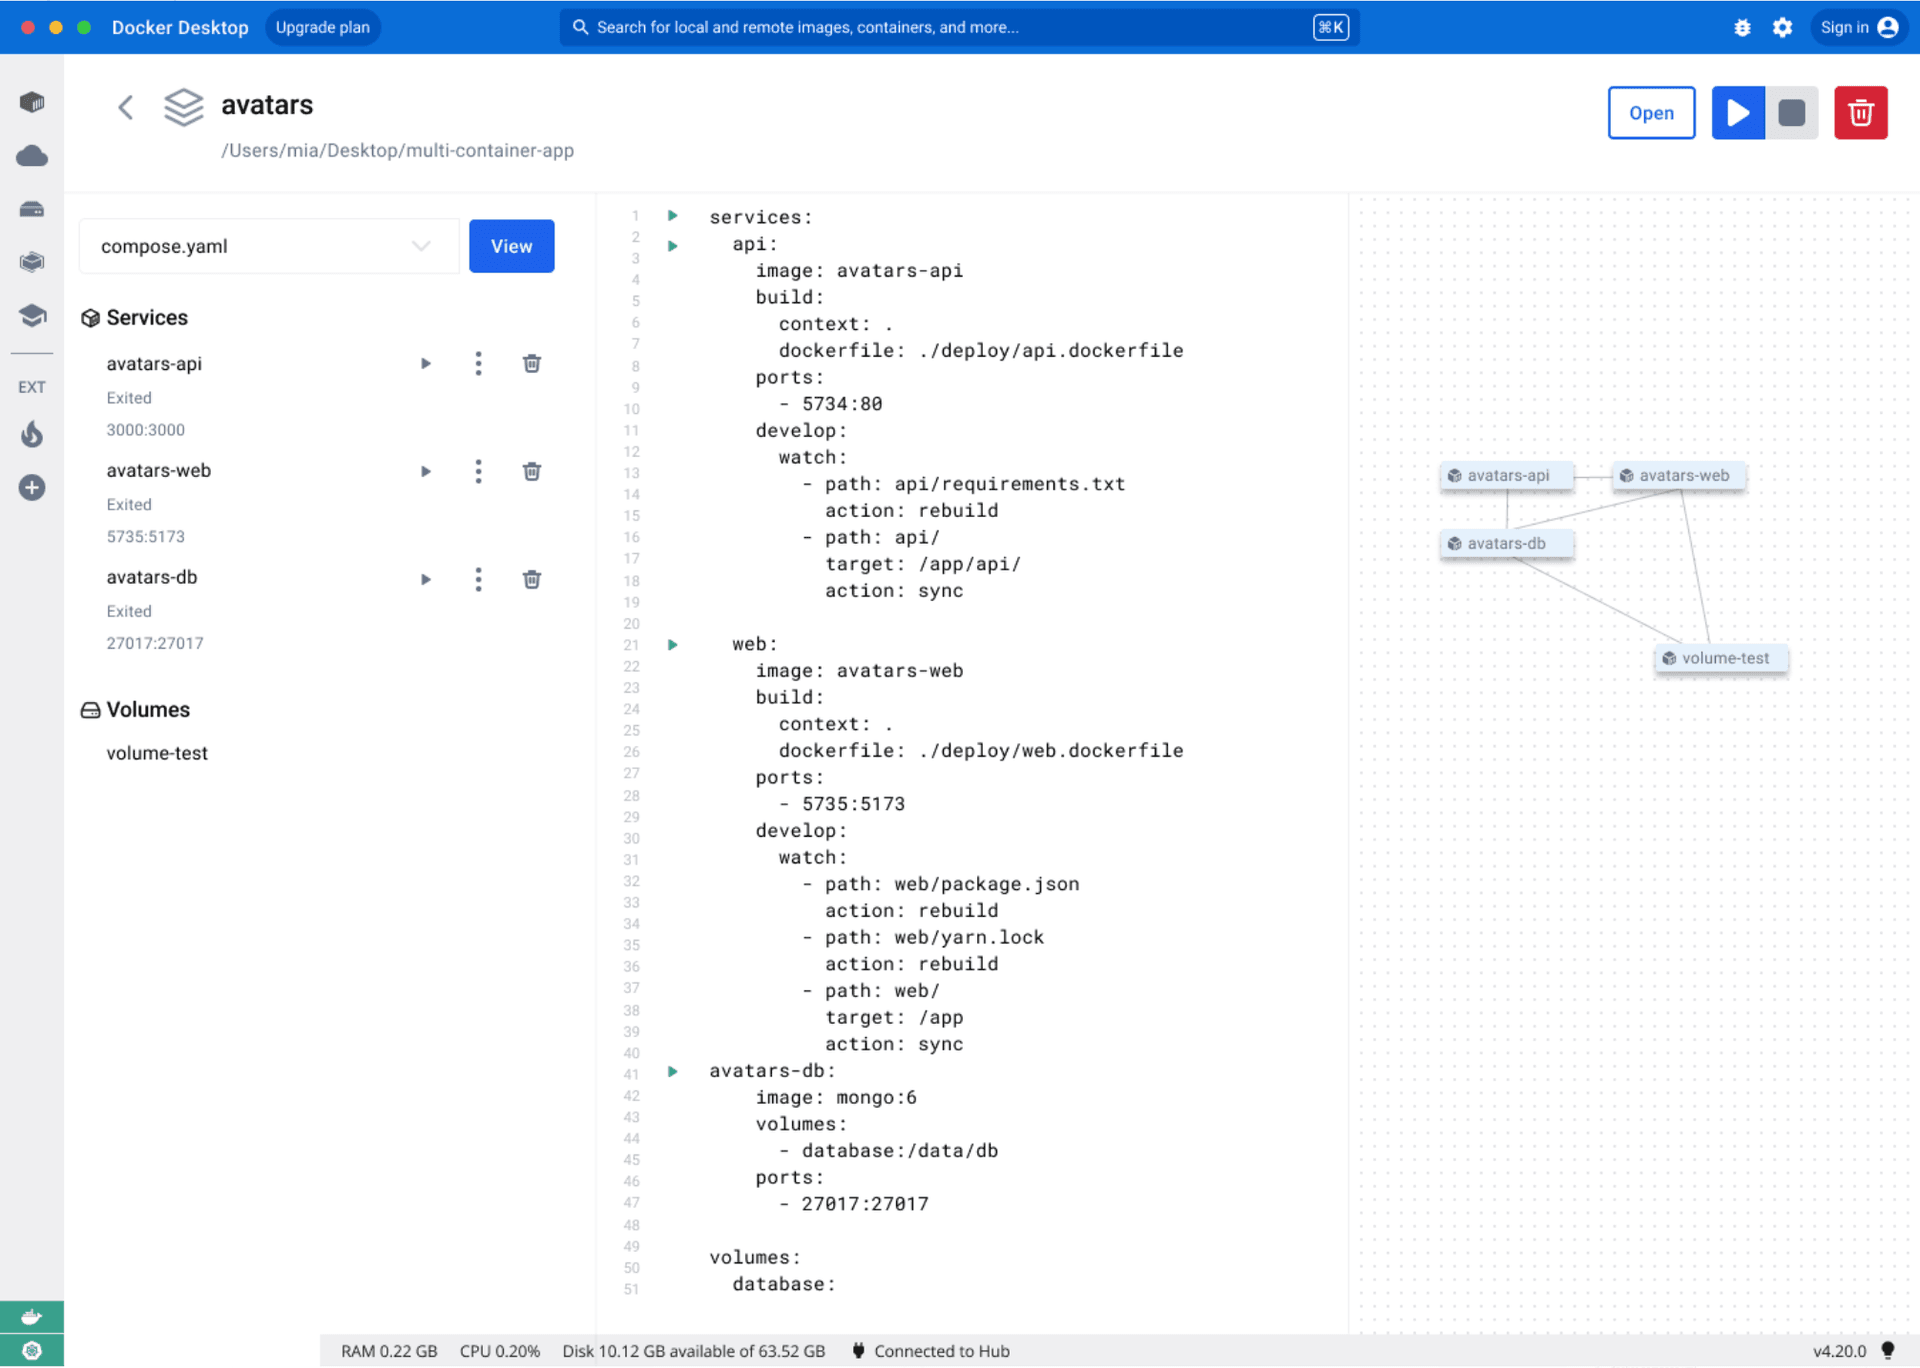
Task: Stop the avatars compose stack
Action: 1791,113
